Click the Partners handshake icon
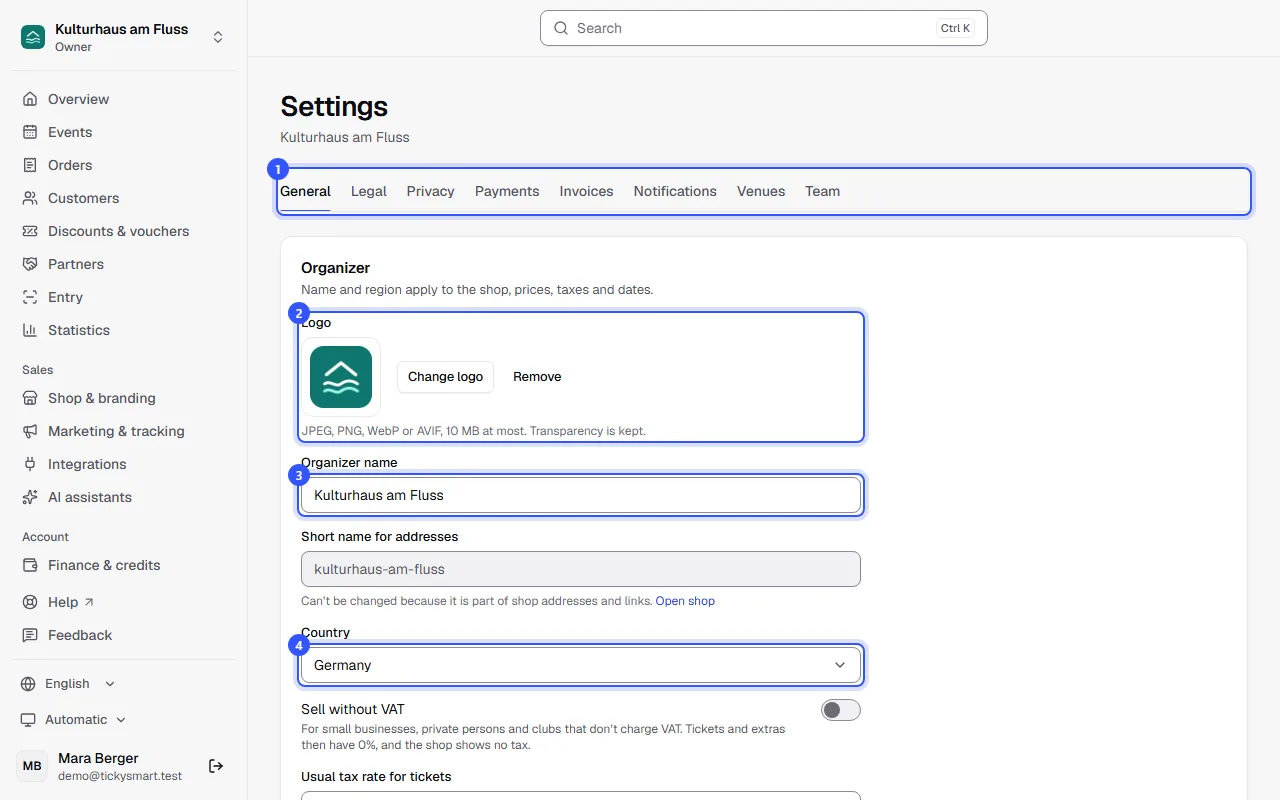This screenshot has height=800, width=1280. (x=30, y=264)
